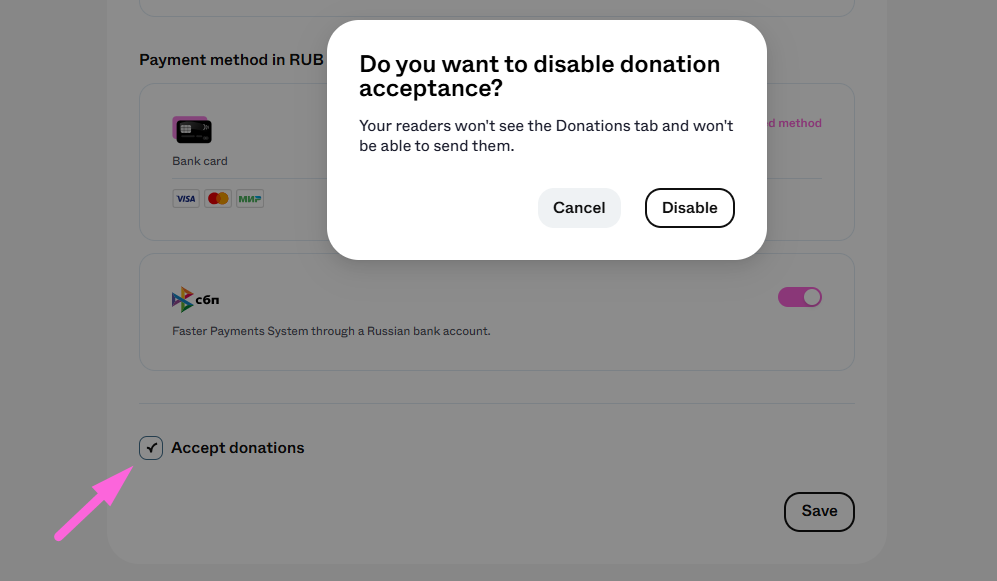Screen dimensions: 997x581
Task: Click the dialog title about disabling donations
Action: tap(540, 76)
